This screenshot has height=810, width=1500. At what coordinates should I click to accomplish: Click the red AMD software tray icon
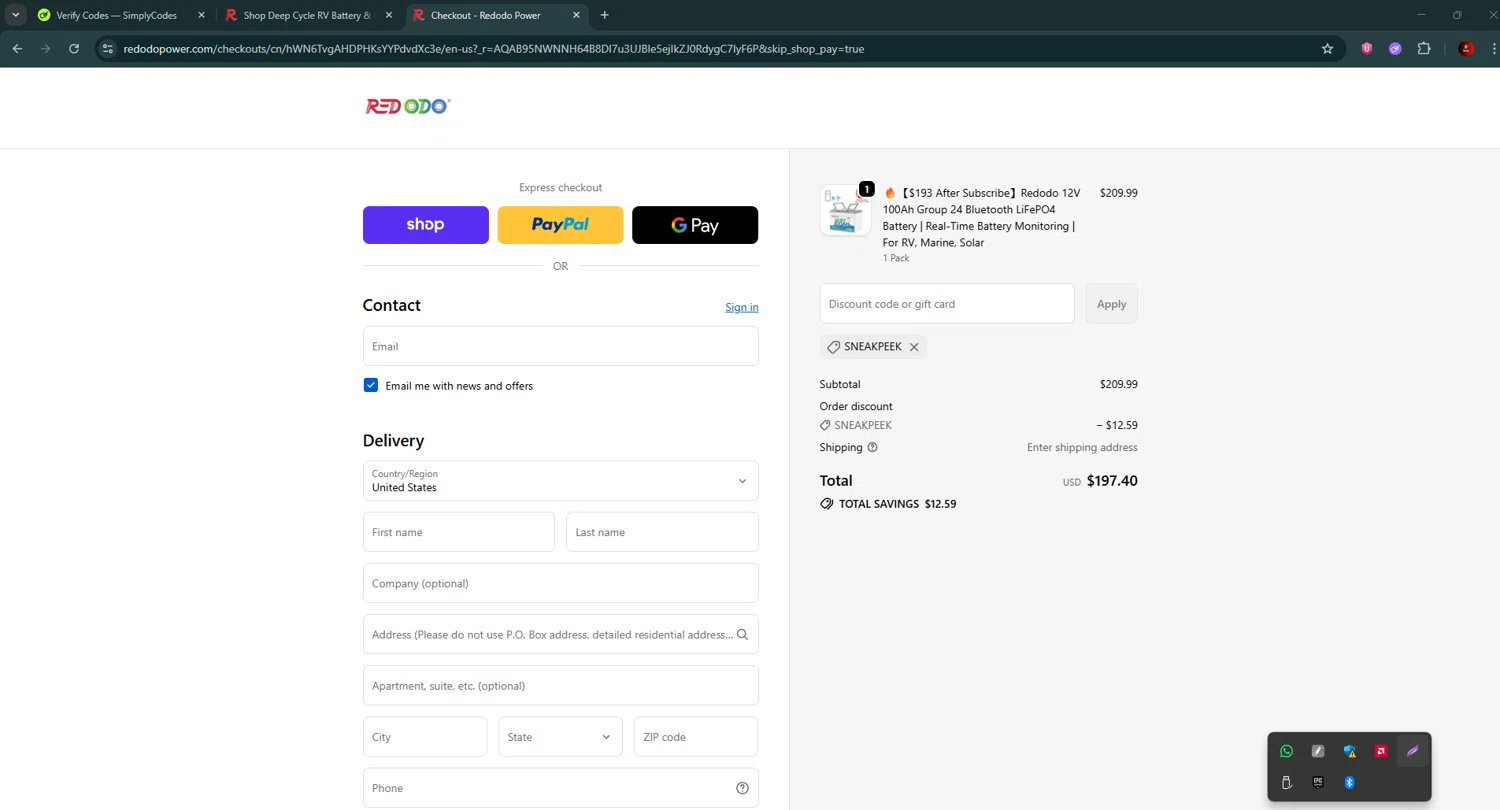point(1381,751)
